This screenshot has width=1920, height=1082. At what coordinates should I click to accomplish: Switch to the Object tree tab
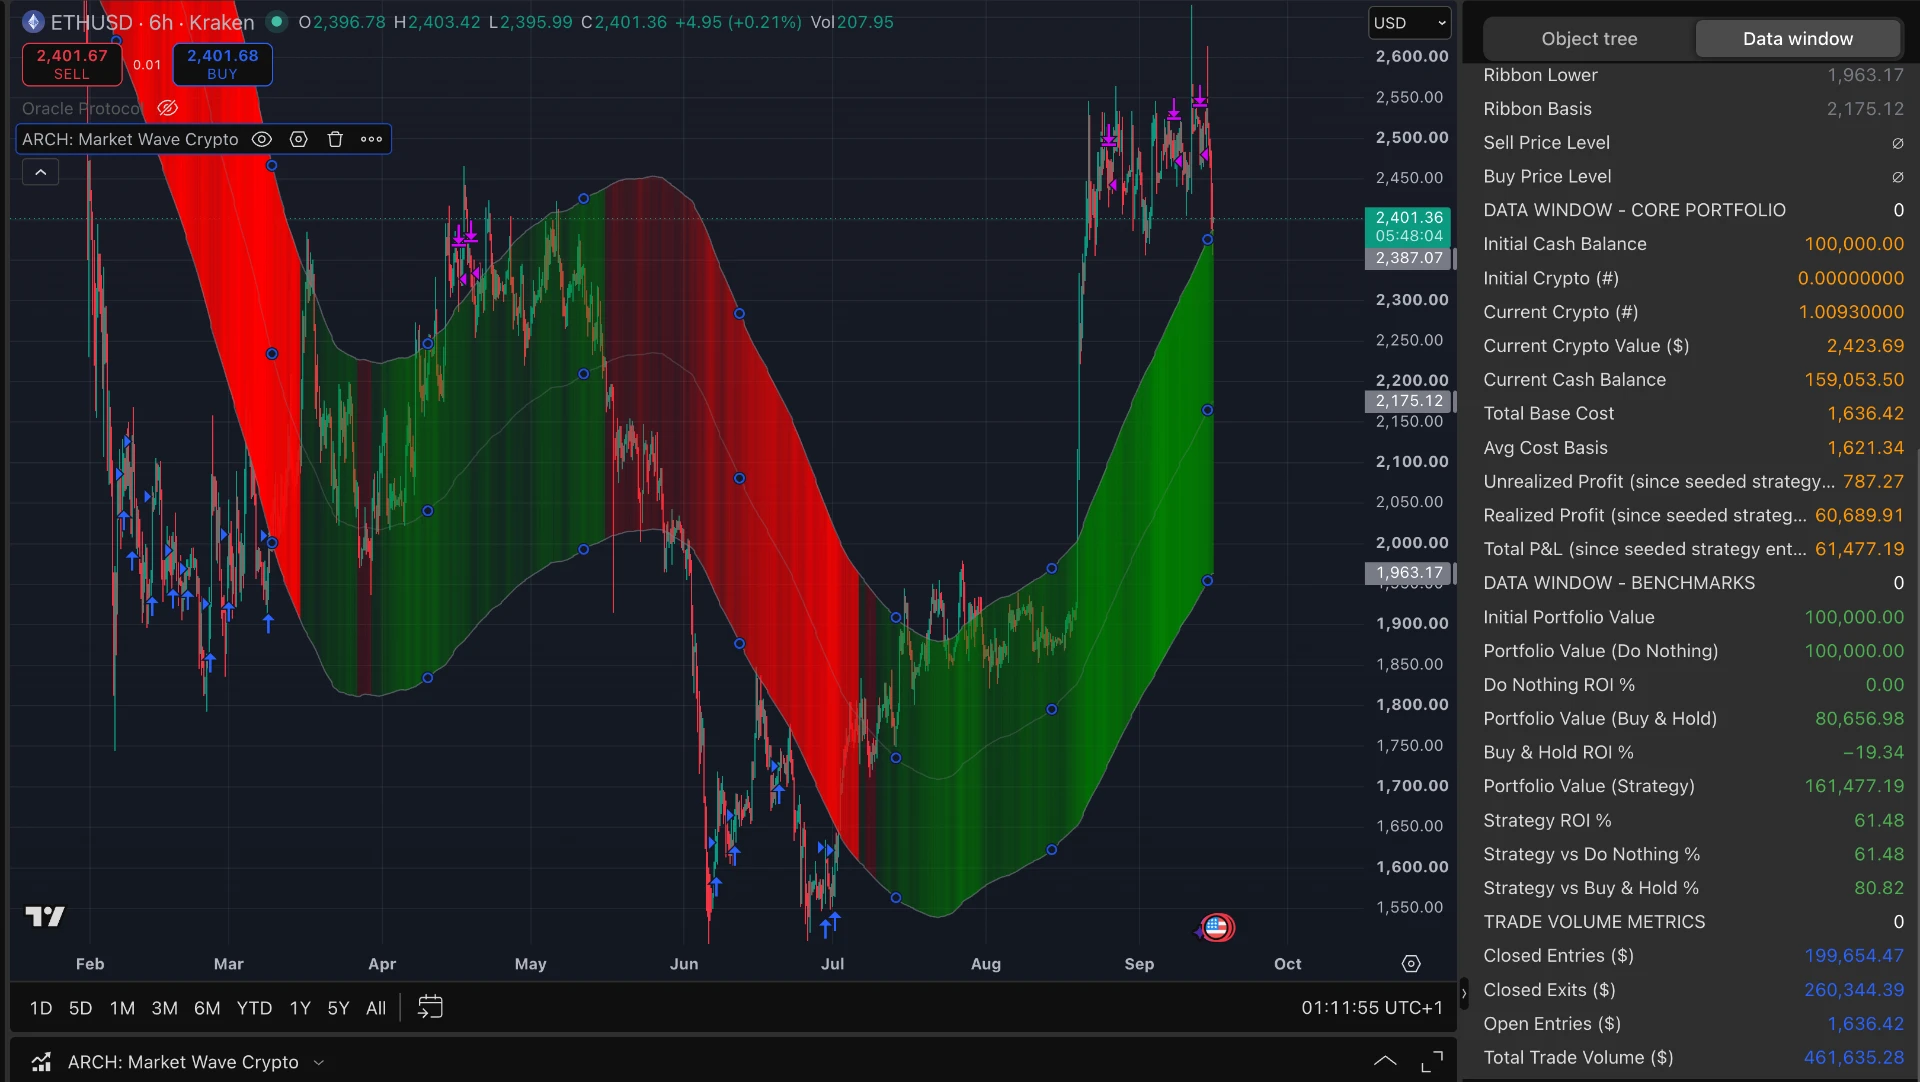pyautogui.click(x=1589, y=38)
